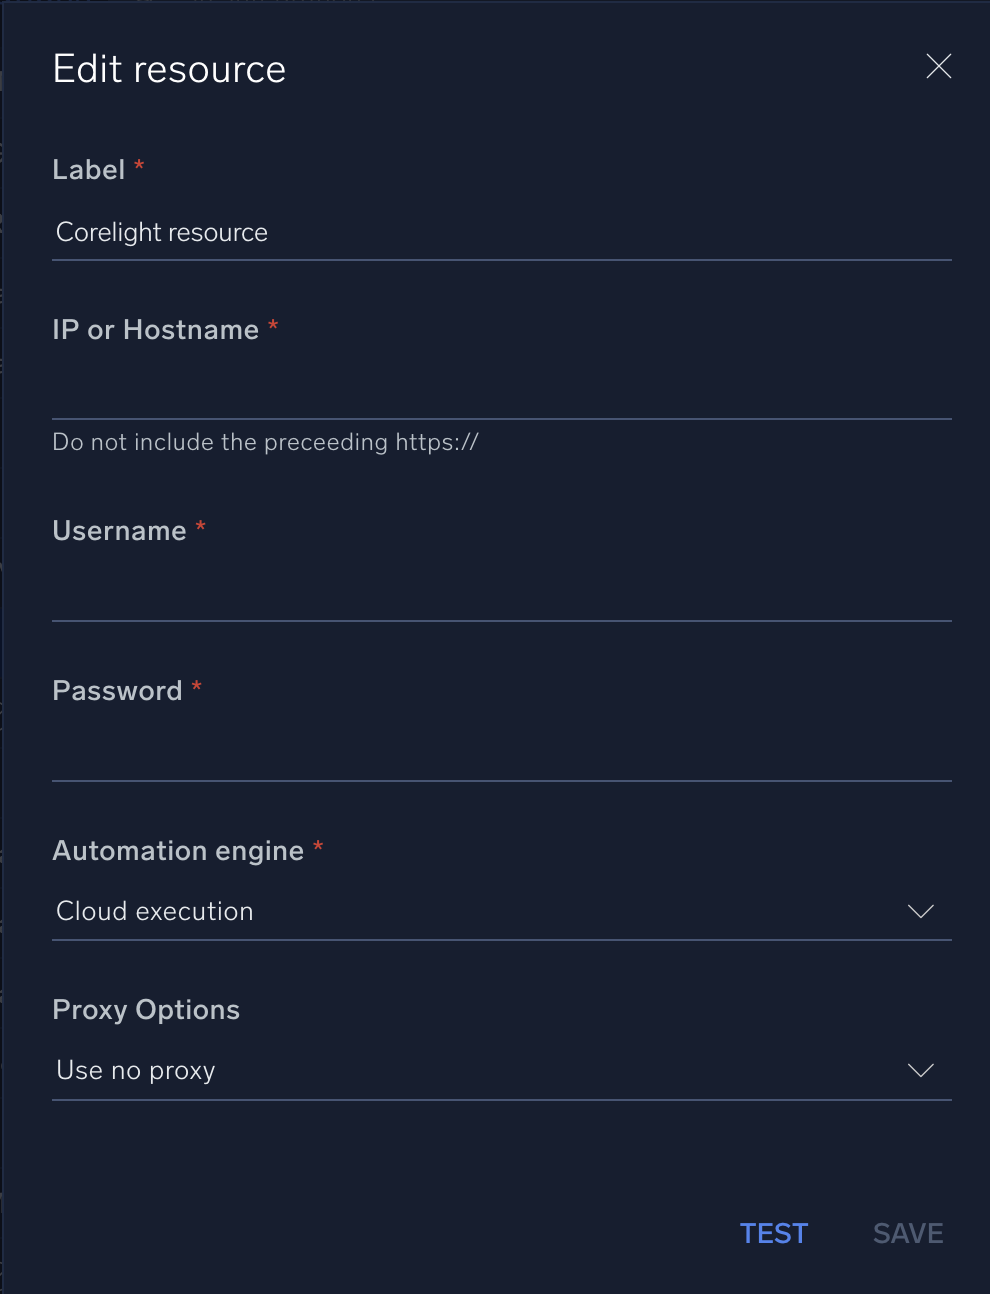
Task: Click the IP or Hostname caption
Action: [x=155, y=330]
